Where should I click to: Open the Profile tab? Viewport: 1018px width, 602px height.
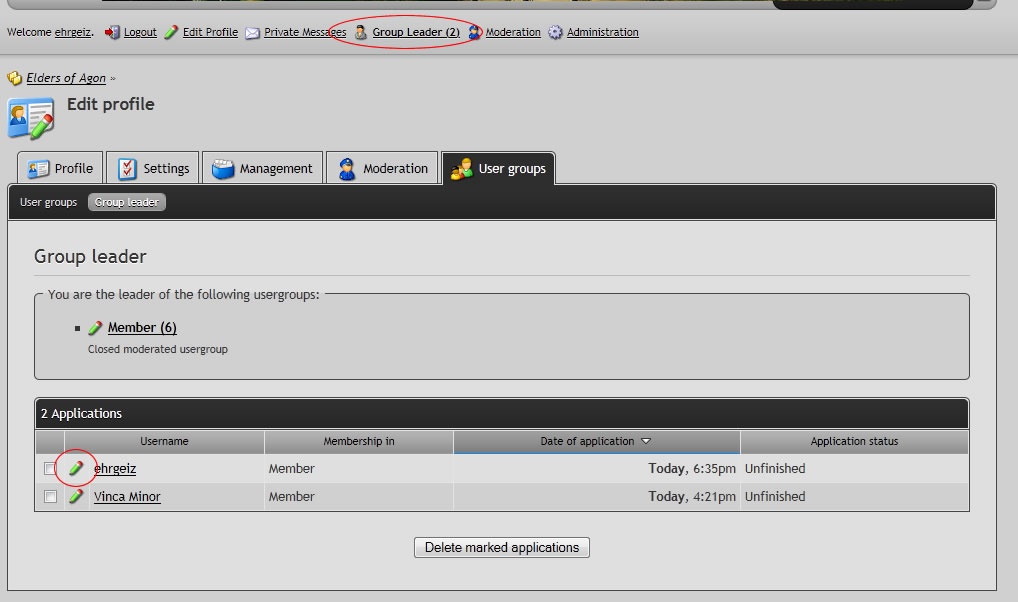[x=61, y=169]
